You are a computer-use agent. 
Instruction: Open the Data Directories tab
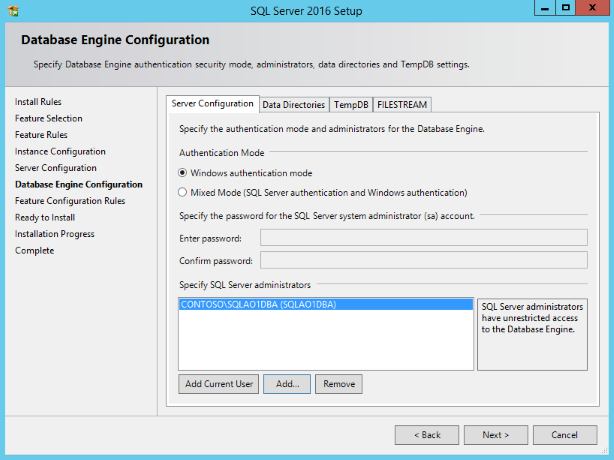tap(294, 105)
